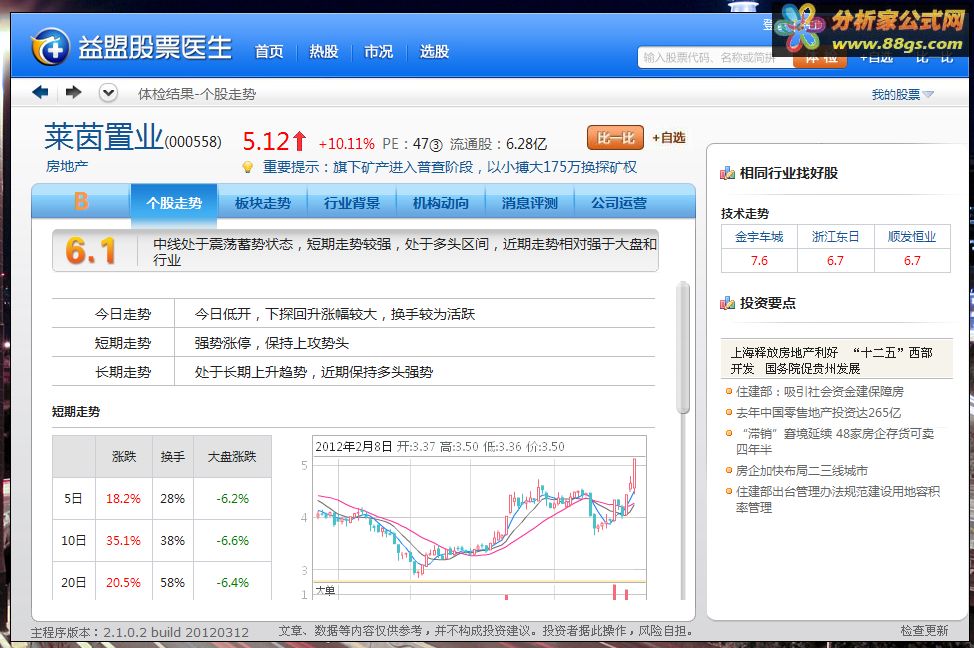Click the 房地产 industry label
The height and width of the screenshot is (648, 974).
[x=66, y=166]
